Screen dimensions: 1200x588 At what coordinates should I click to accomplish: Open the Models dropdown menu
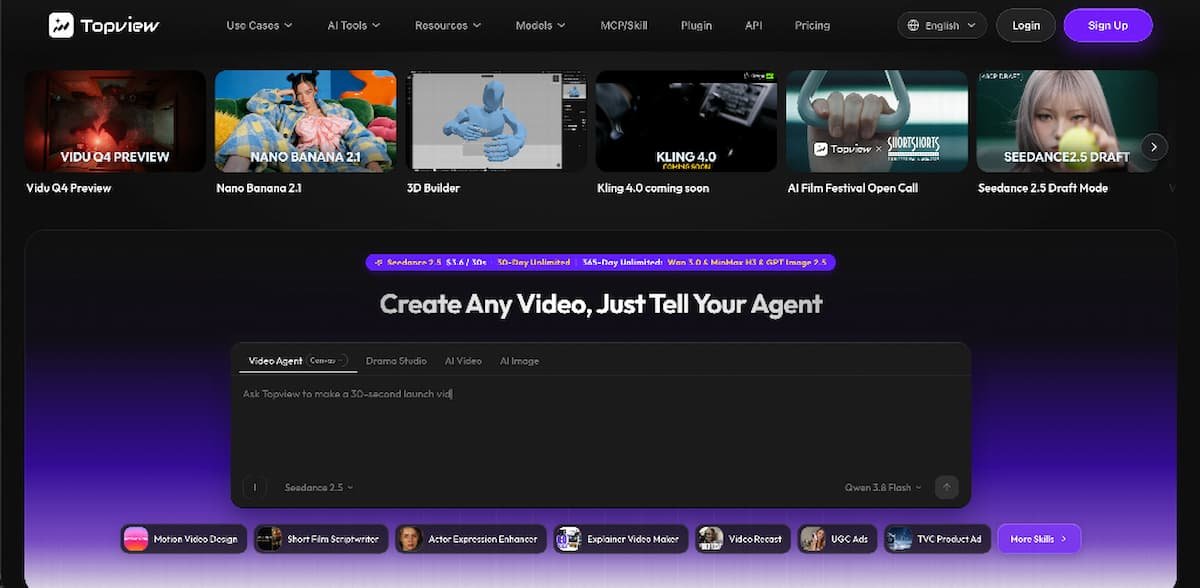[x=540, y=25]
